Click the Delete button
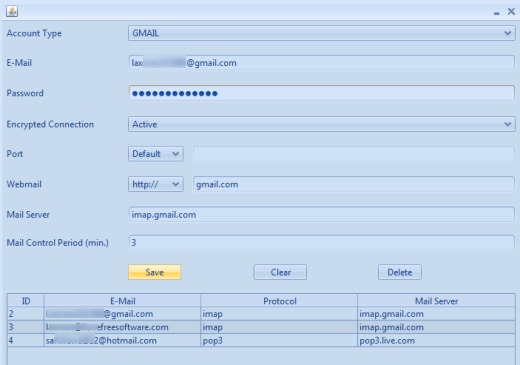Viewport: 520px width, 365px height. pyautogui.click(x=400, y=272)
